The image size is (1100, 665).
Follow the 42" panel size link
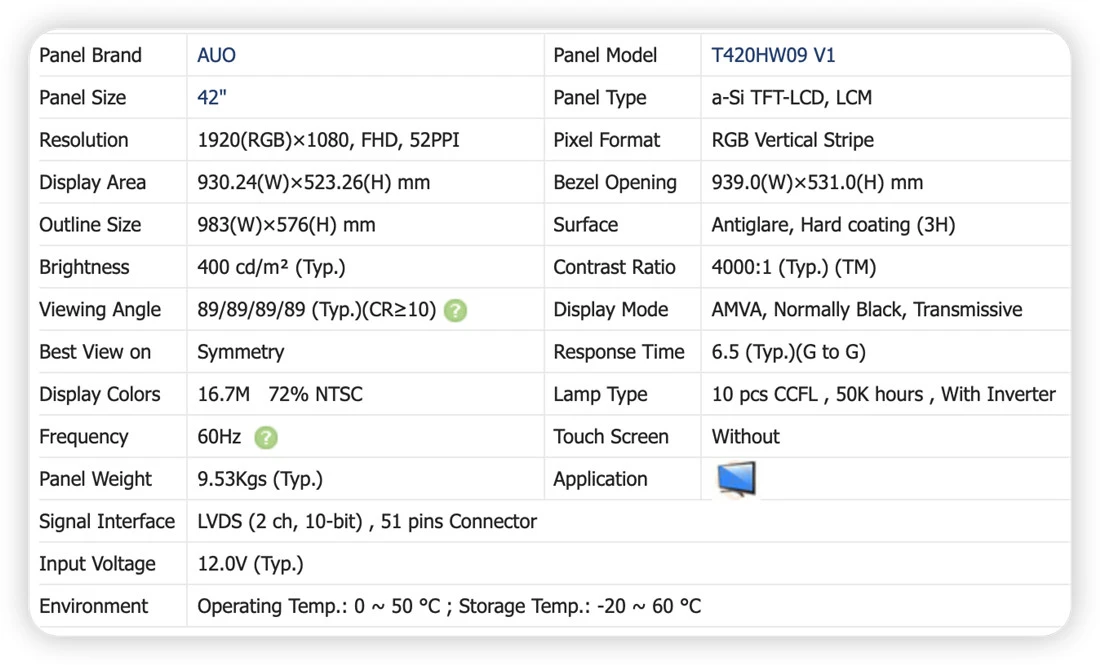212,98
